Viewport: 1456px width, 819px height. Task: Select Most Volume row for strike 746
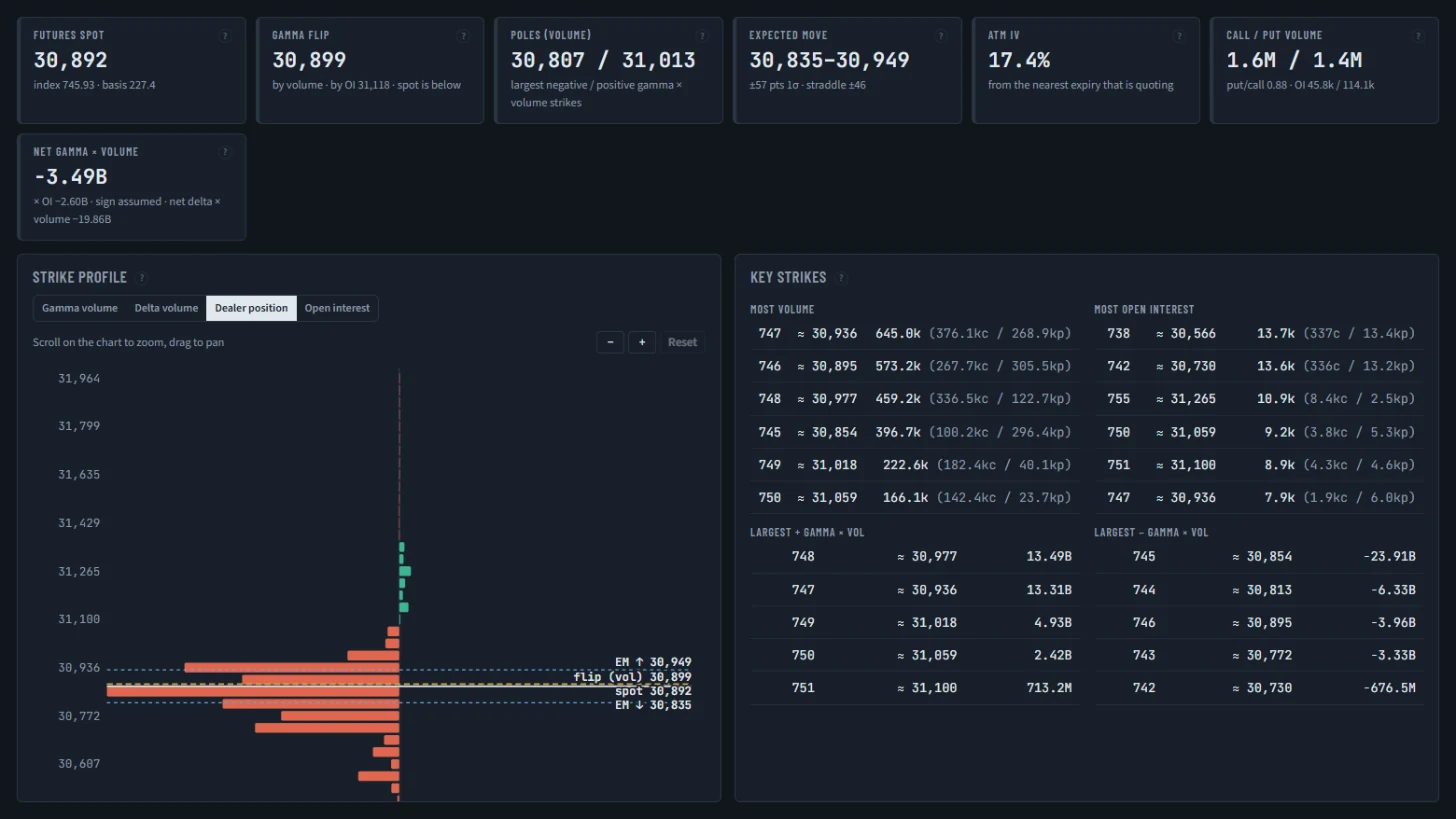coord(915,366)
